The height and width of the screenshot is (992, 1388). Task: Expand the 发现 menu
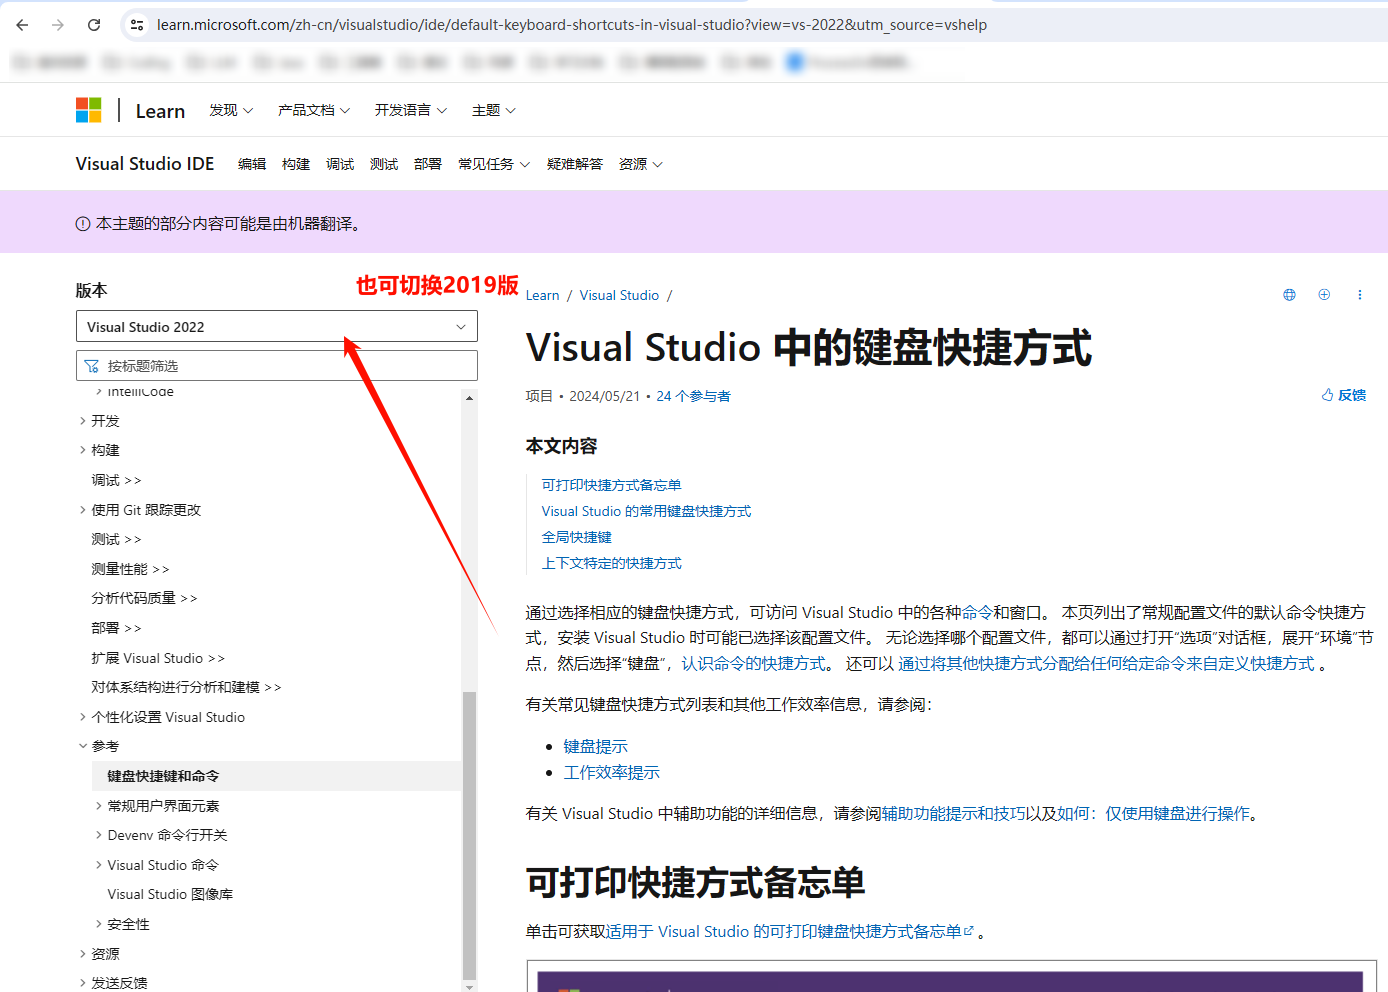(x=231, y=110)
